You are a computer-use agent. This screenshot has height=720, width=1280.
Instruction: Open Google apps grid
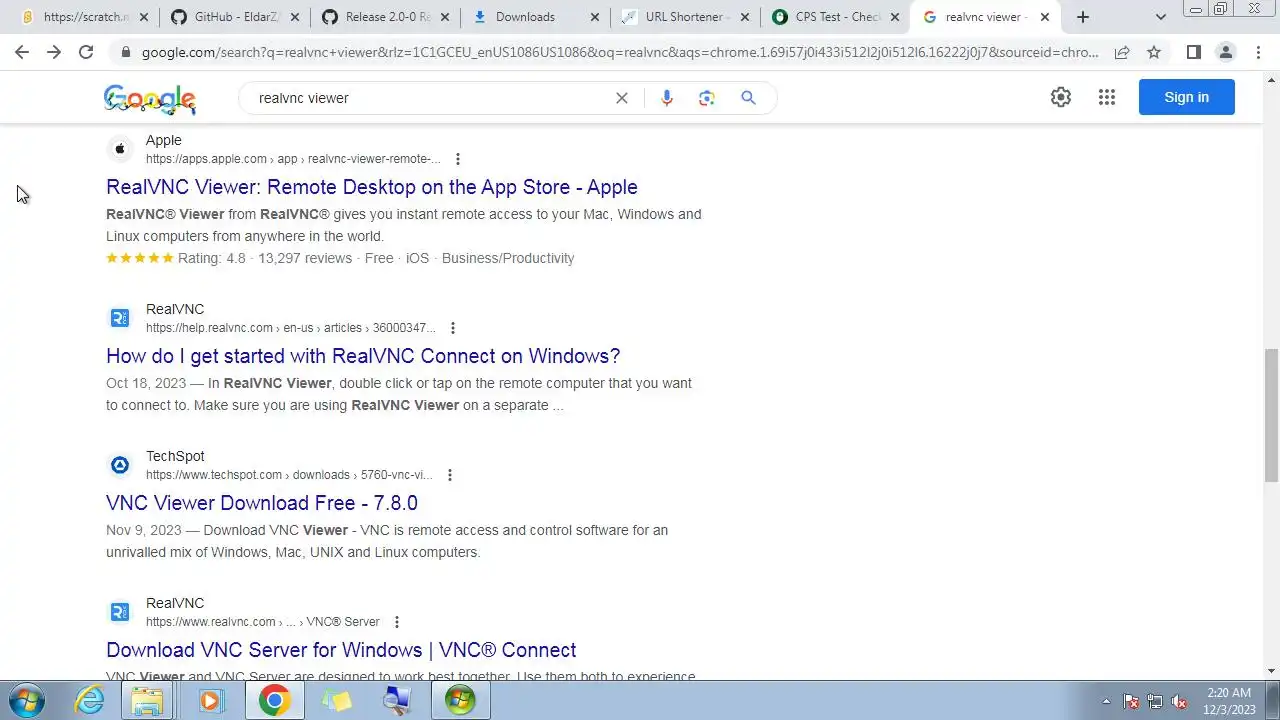click(x=1106, y=97)
